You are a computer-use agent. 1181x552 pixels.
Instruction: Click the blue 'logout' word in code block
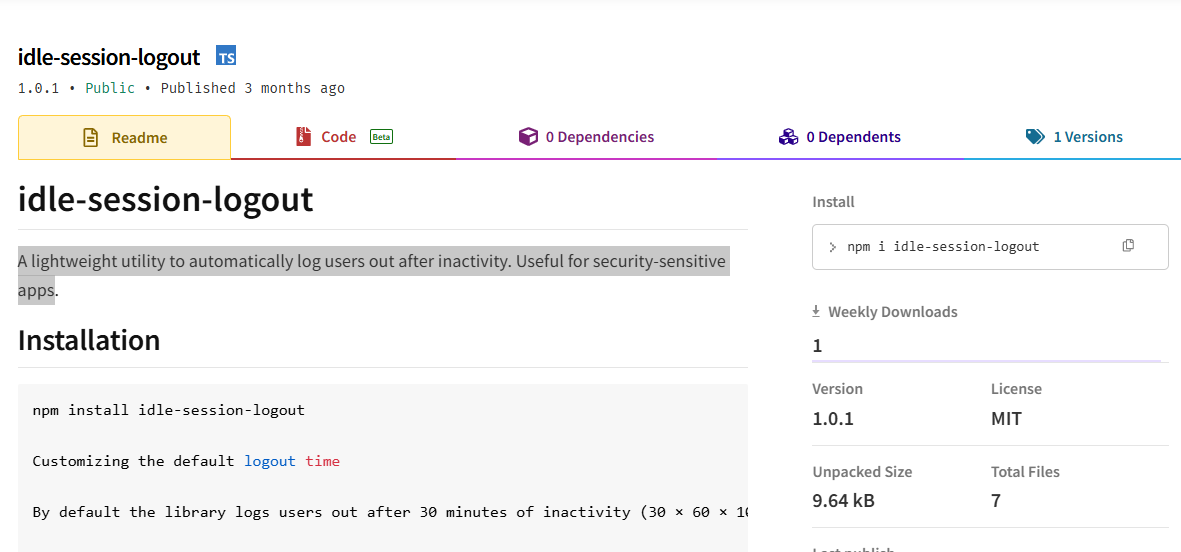coord(270,461)
